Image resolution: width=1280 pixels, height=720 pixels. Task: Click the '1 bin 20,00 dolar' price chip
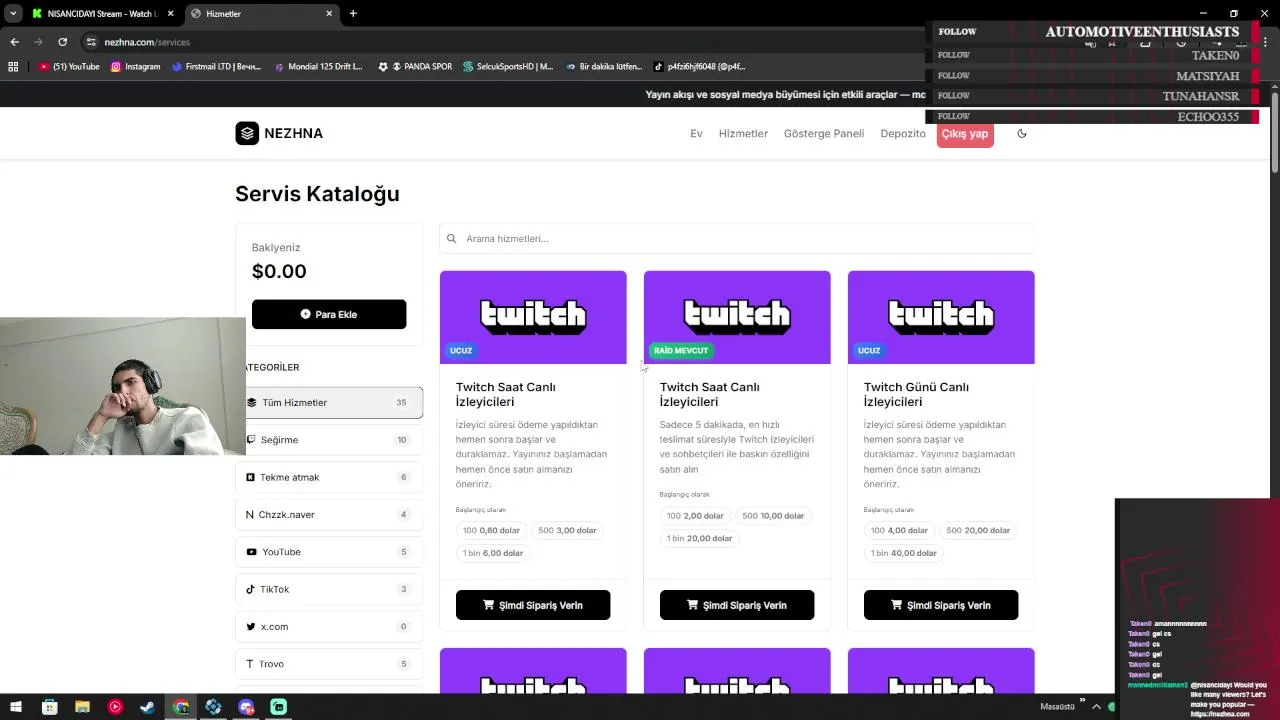coord(699,538)
